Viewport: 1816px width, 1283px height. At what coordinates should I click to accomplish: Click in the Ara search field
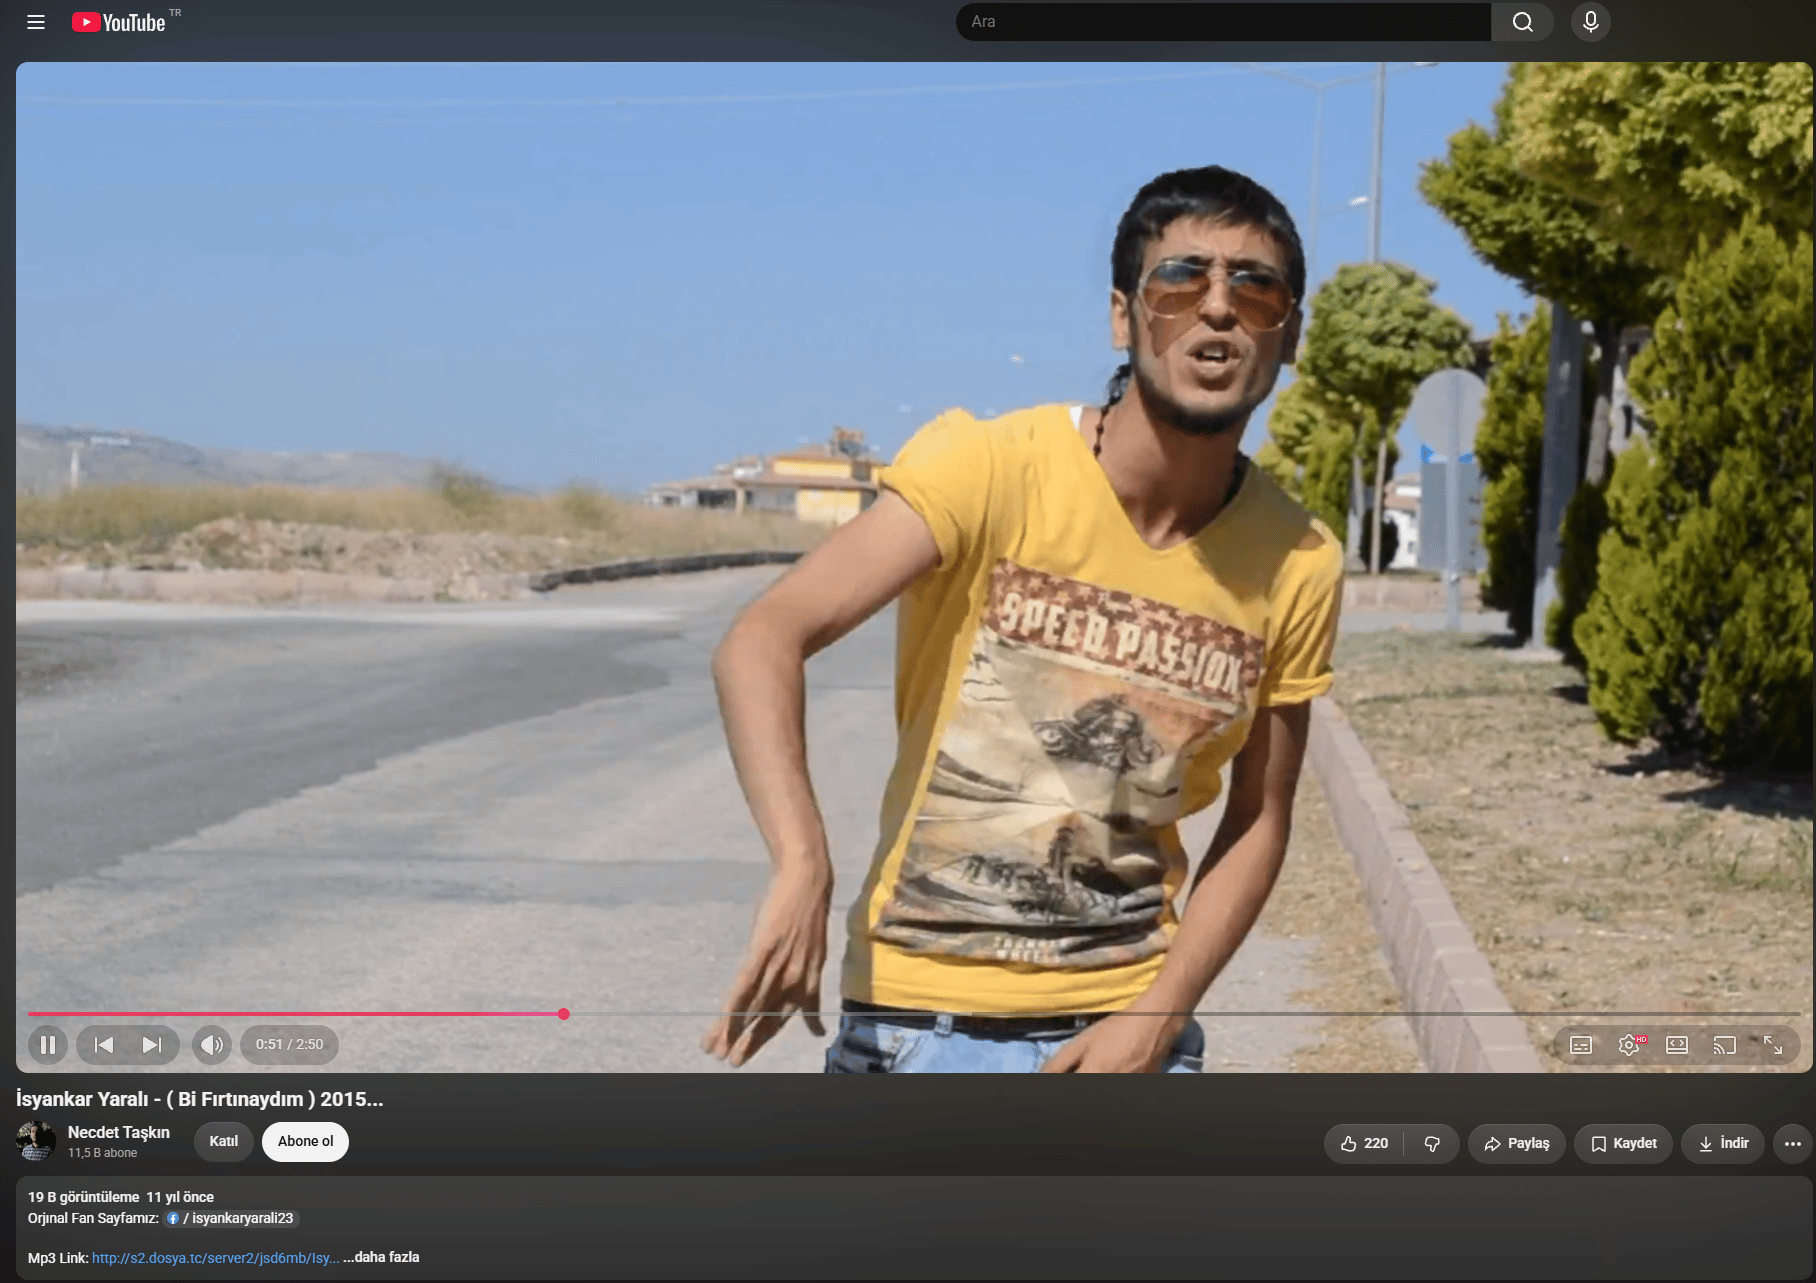(1223, 22)
